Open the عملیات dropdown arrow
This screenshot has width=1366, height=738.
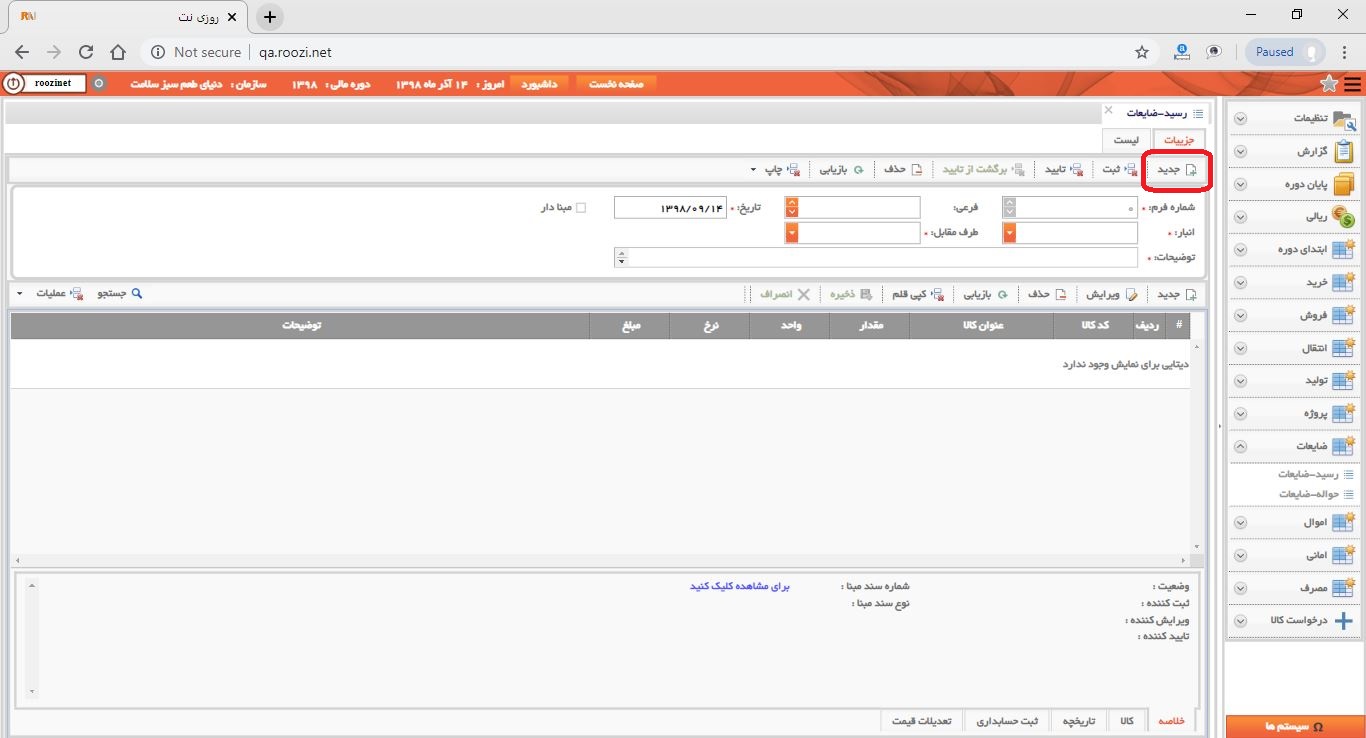(20, 294)
